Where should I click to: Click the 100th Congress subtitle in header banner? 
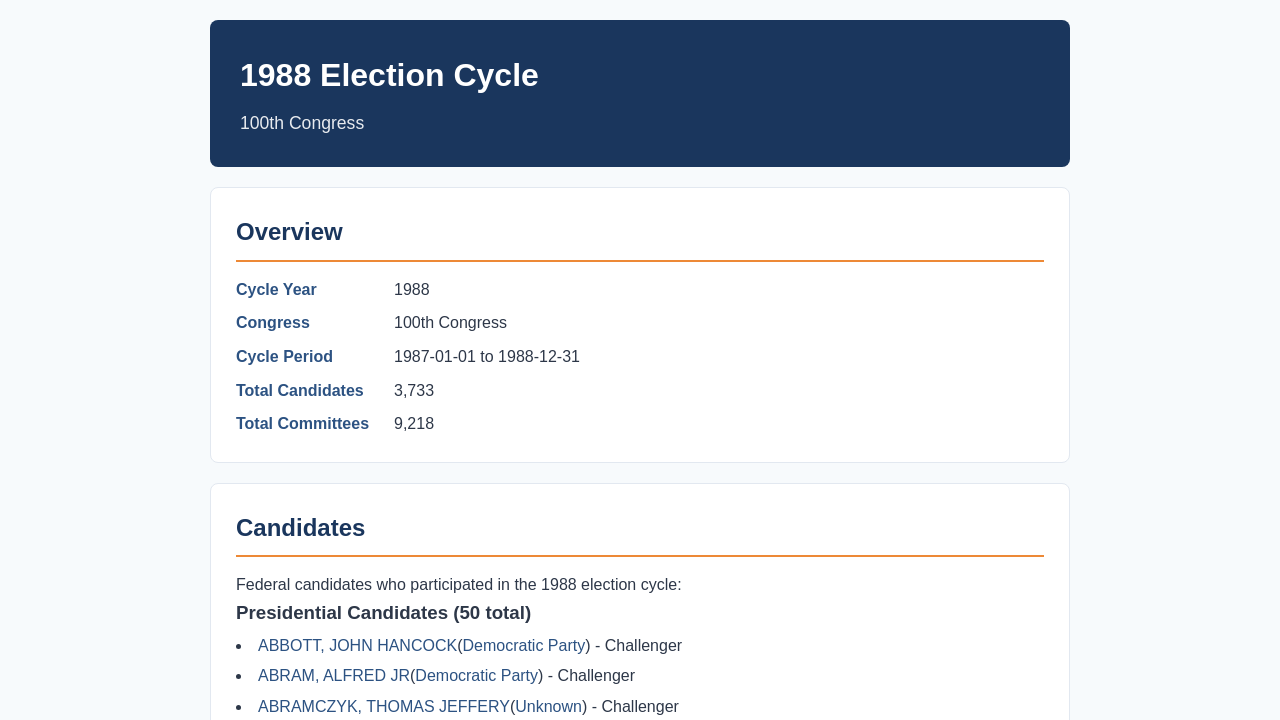click(302, 123)
